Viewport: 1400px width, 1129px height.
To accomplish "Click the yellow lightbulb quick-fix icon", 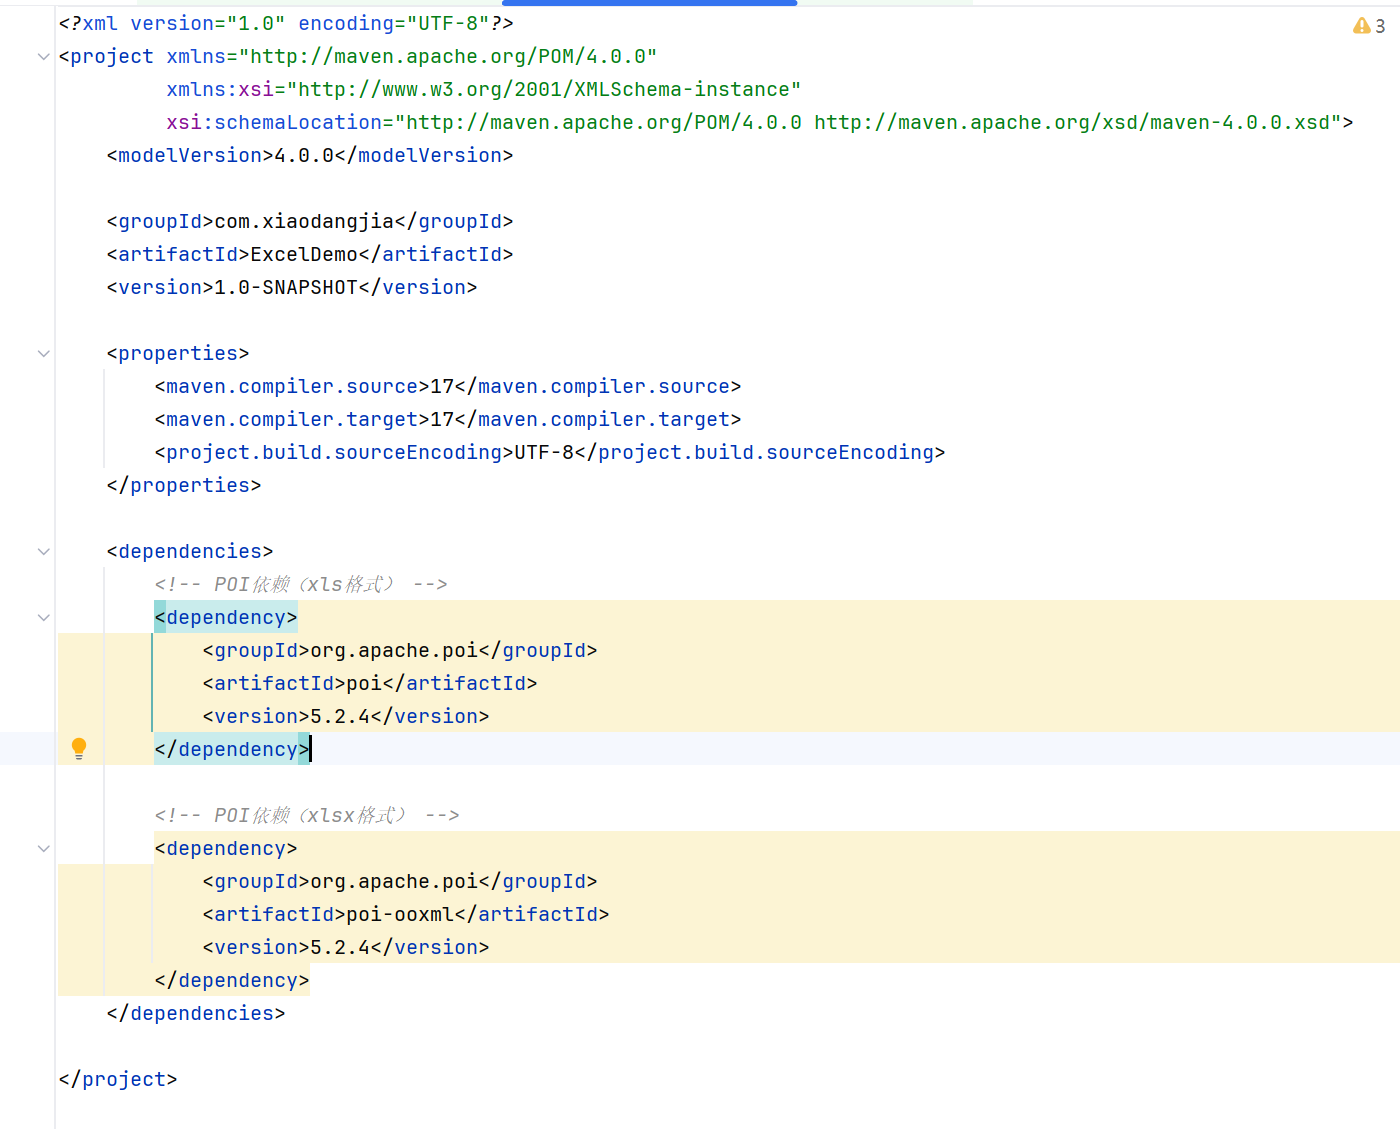I will click(79, 748).
